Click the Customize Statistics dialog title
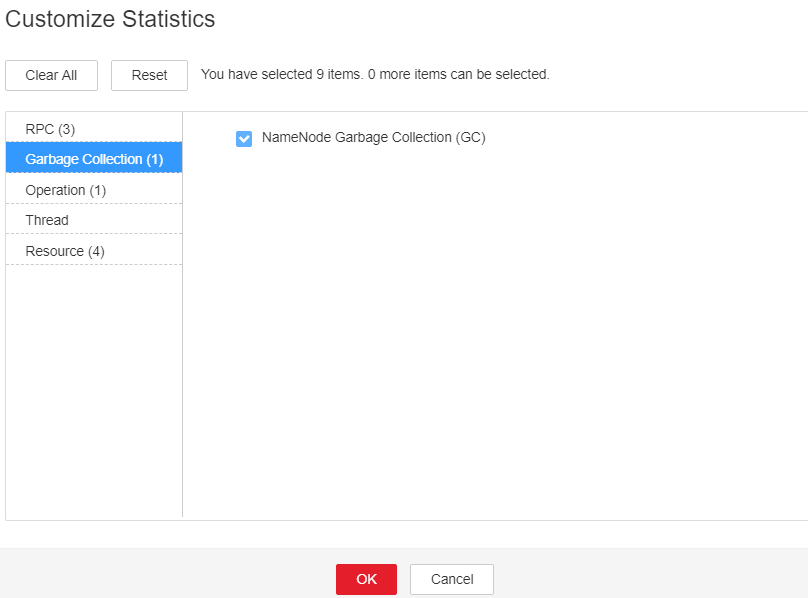Image resolution: width=808 pixels, height=598 pixels. [x=110, y=19]
